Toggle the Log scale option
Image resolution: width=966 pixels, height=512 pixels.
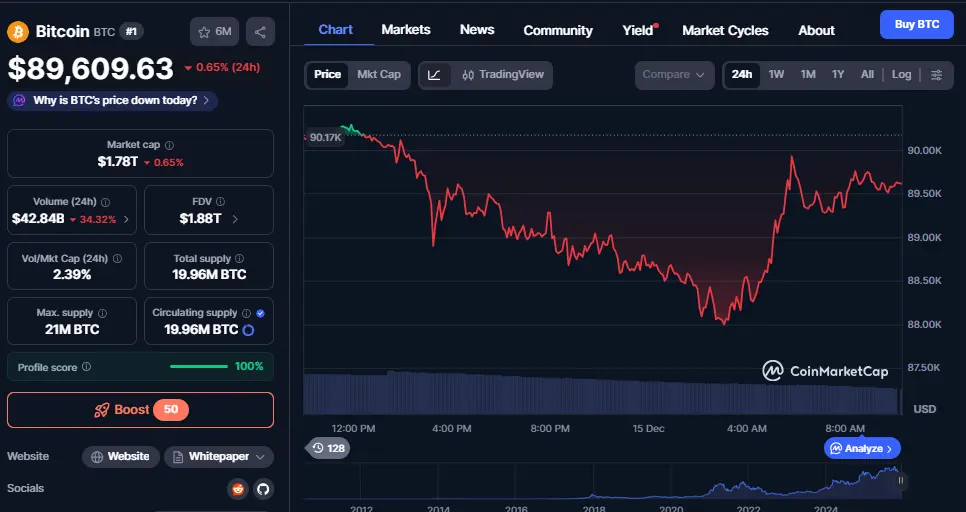[x=901, y=75]
